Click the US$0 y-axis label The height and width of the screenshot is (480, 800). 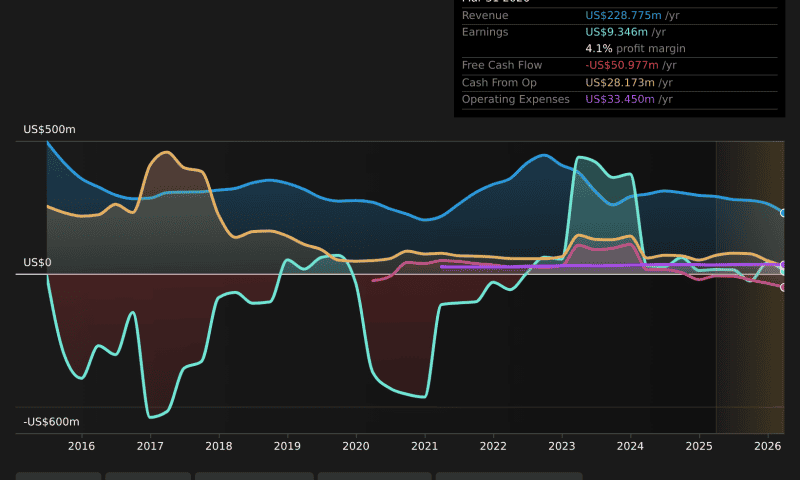(37, 263)
